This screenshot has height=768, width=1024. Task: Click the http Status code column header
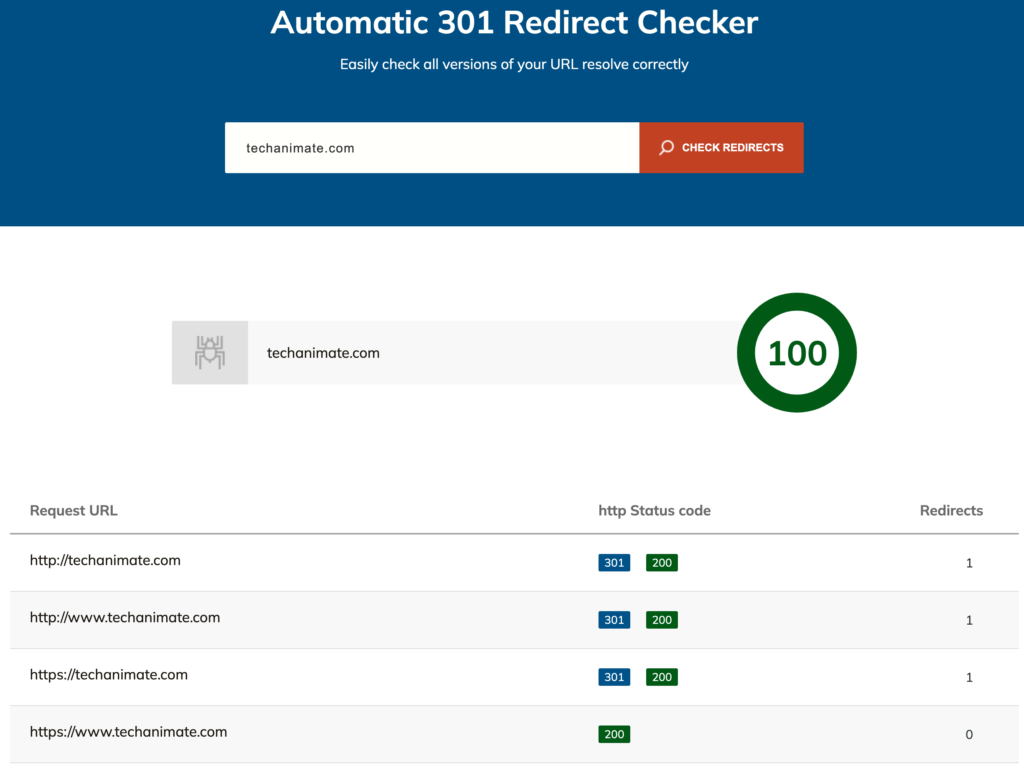tap(654, 510)
